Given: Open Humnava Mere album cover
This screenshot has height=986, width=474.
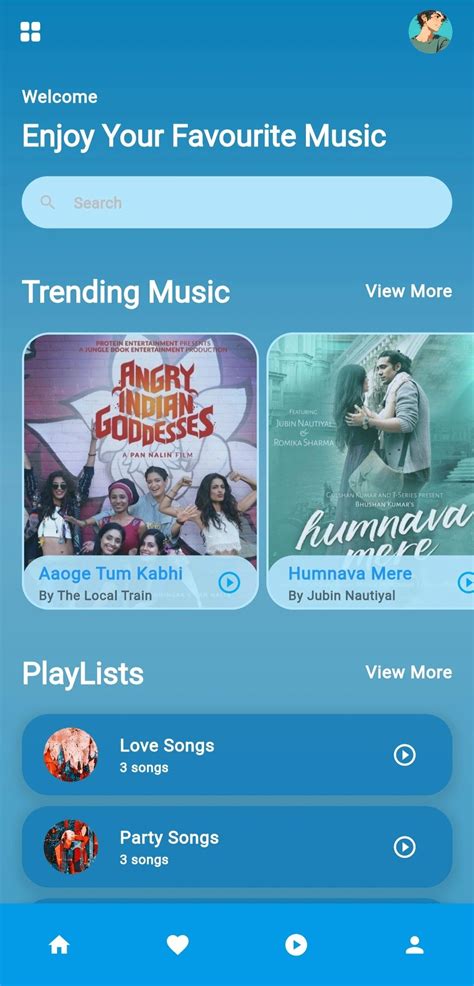Looking at the screenshot, I should click(x=370, y=444).
